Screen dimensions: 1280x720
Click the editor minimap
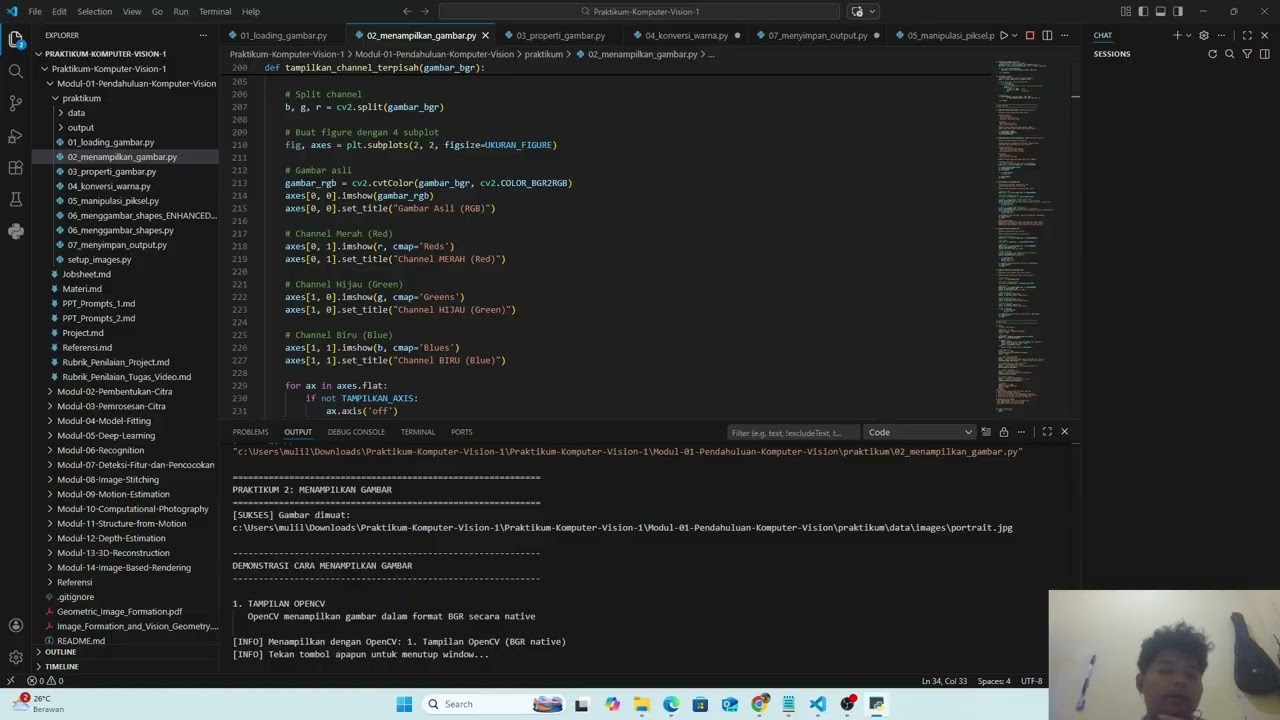click(x=1030, y=240)
